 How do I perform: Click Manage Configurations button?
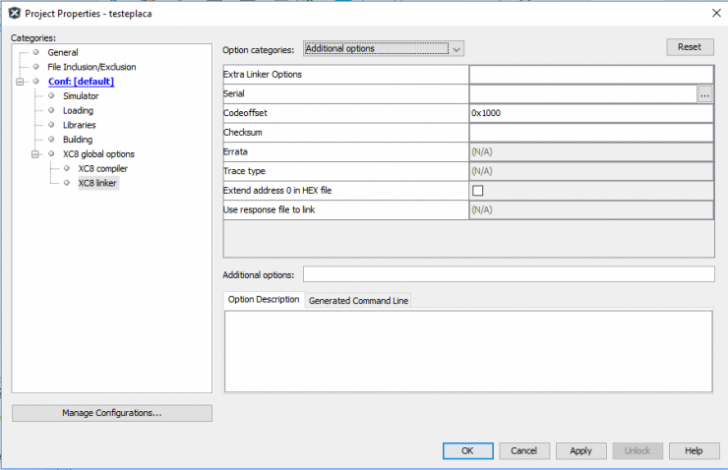pos(112,413)
